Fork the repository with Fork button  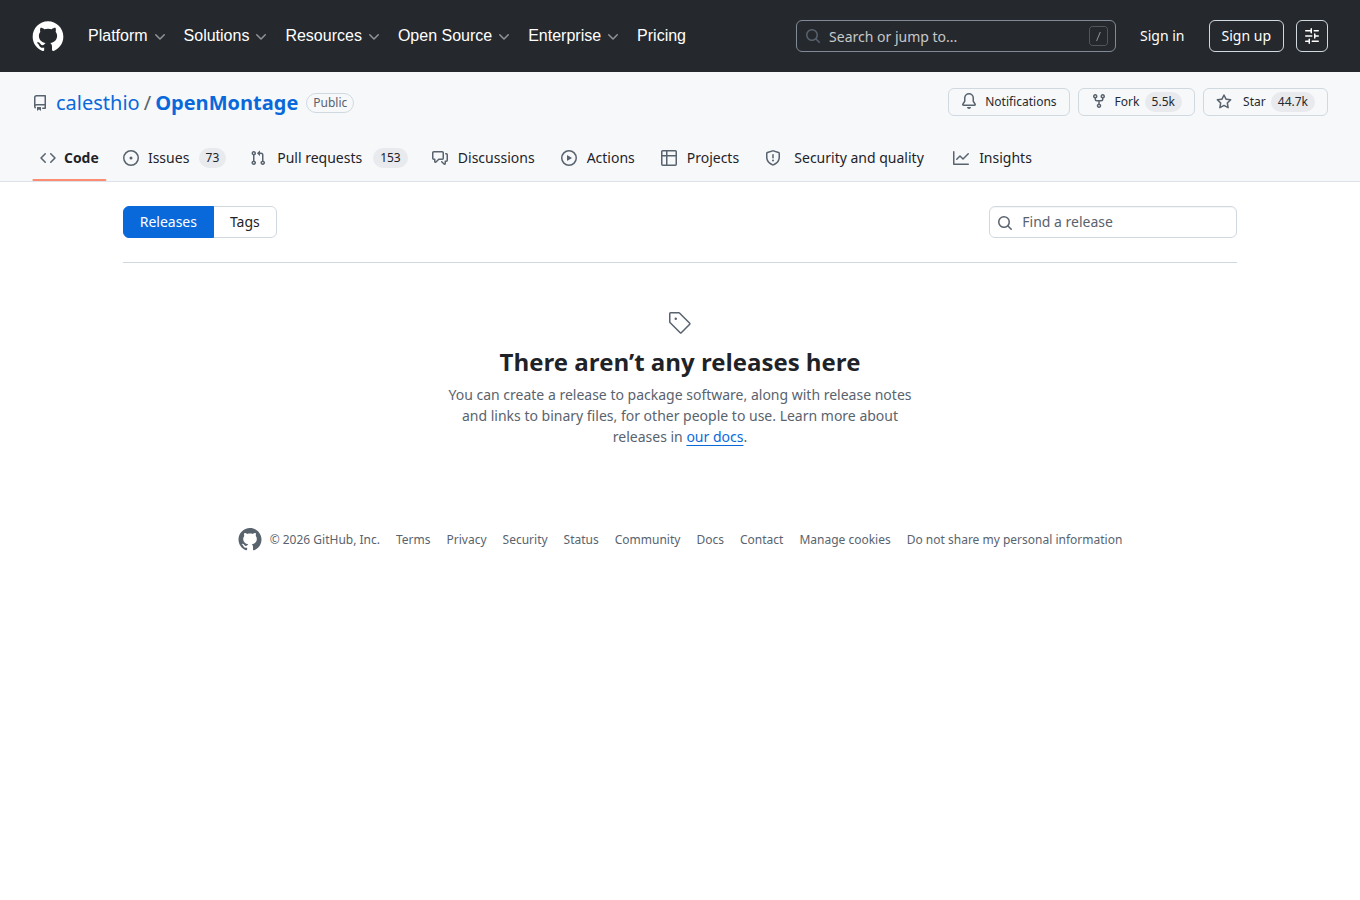tap(1136, 102)
